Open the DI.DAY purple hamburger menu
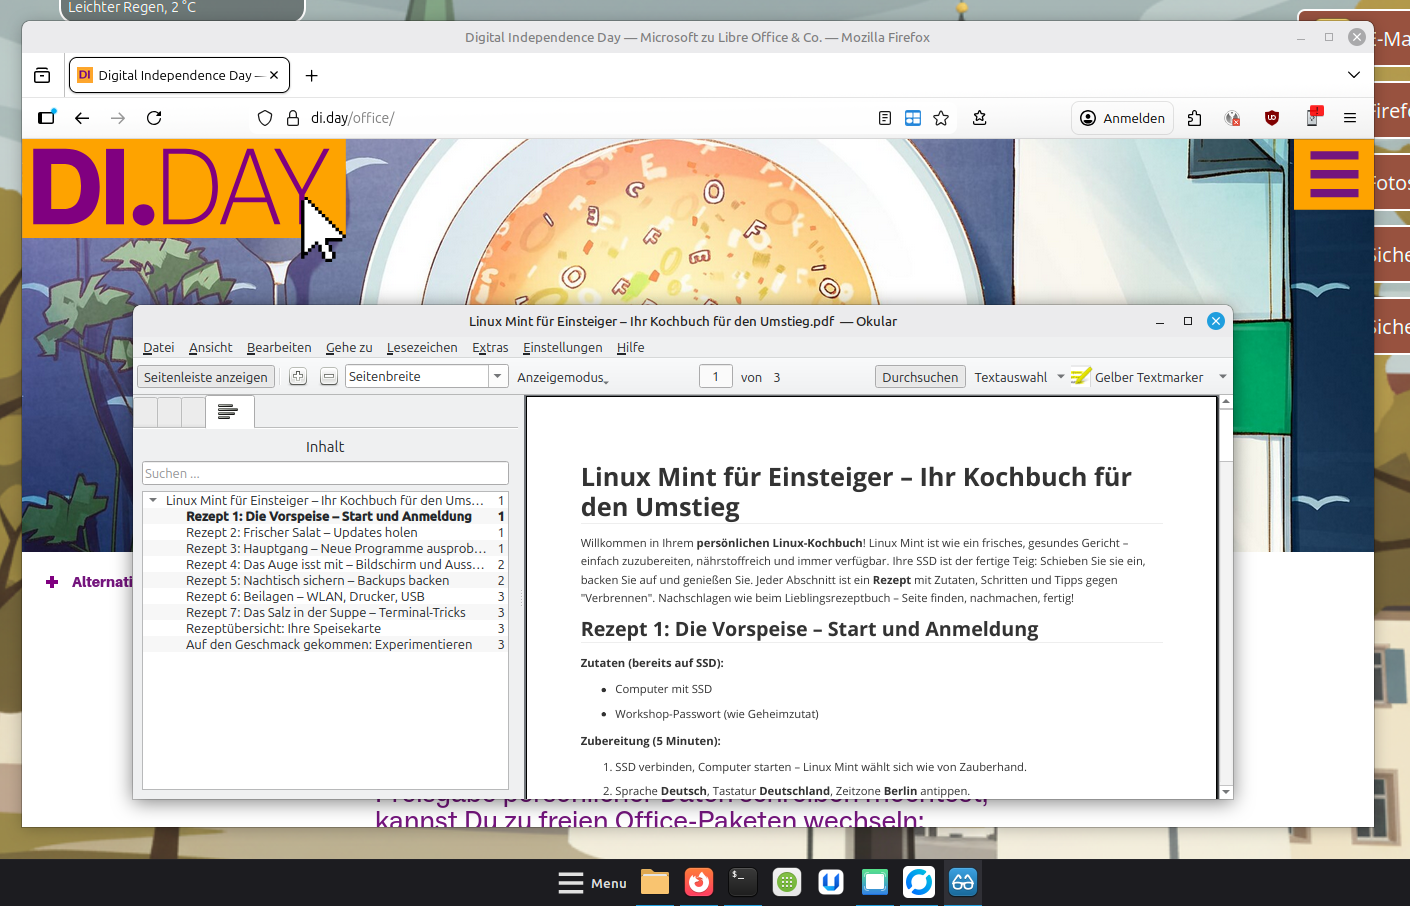Screen dimensions: 1410x906 pos(1334,174)
